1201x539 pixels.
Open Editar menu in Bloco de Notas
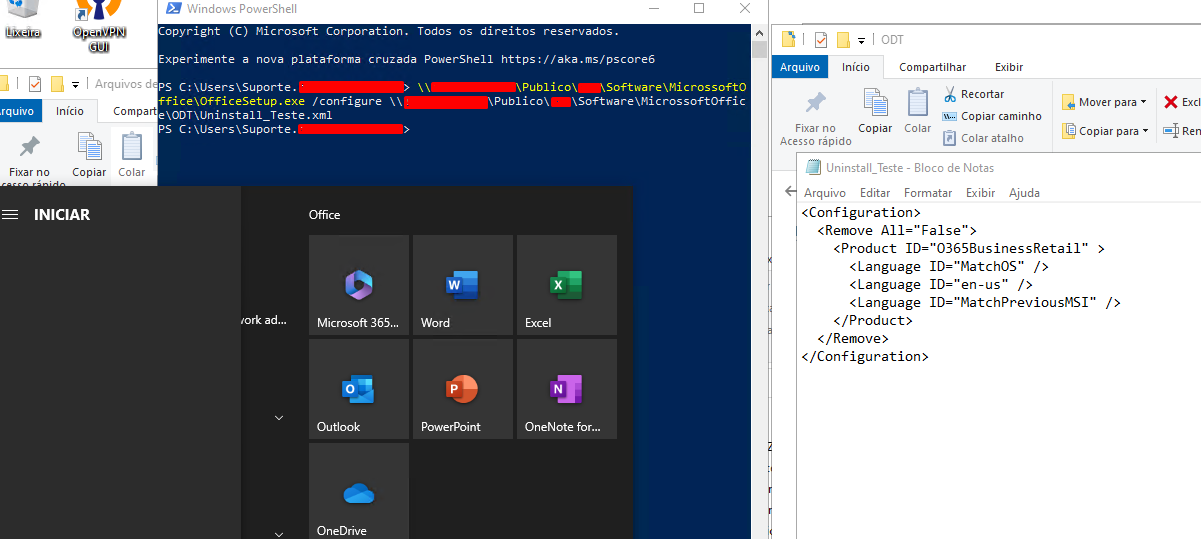[875, 193]
